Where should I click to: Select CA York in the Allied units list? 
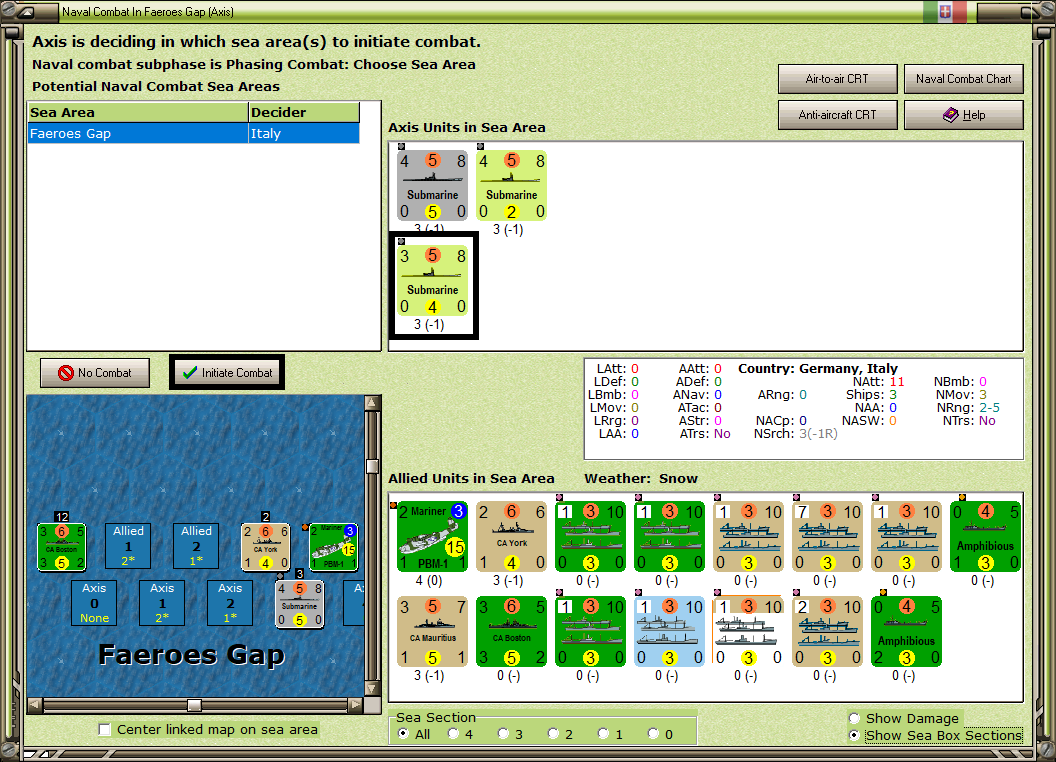(511, 537)
